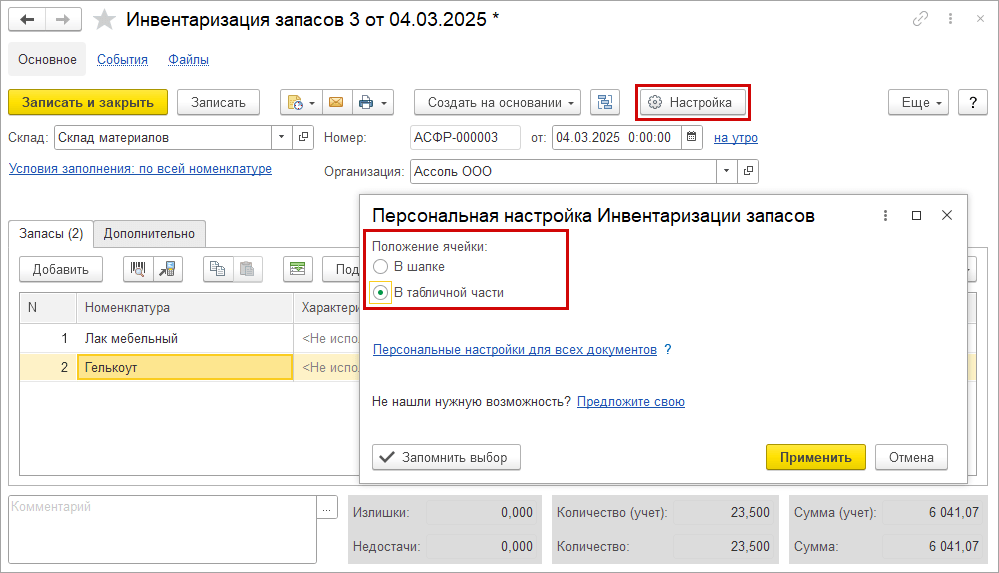Click 'Запомнить выбор' checkmark button
The height and width of the screenshot is (573, 999).
[x=446, y=457]
